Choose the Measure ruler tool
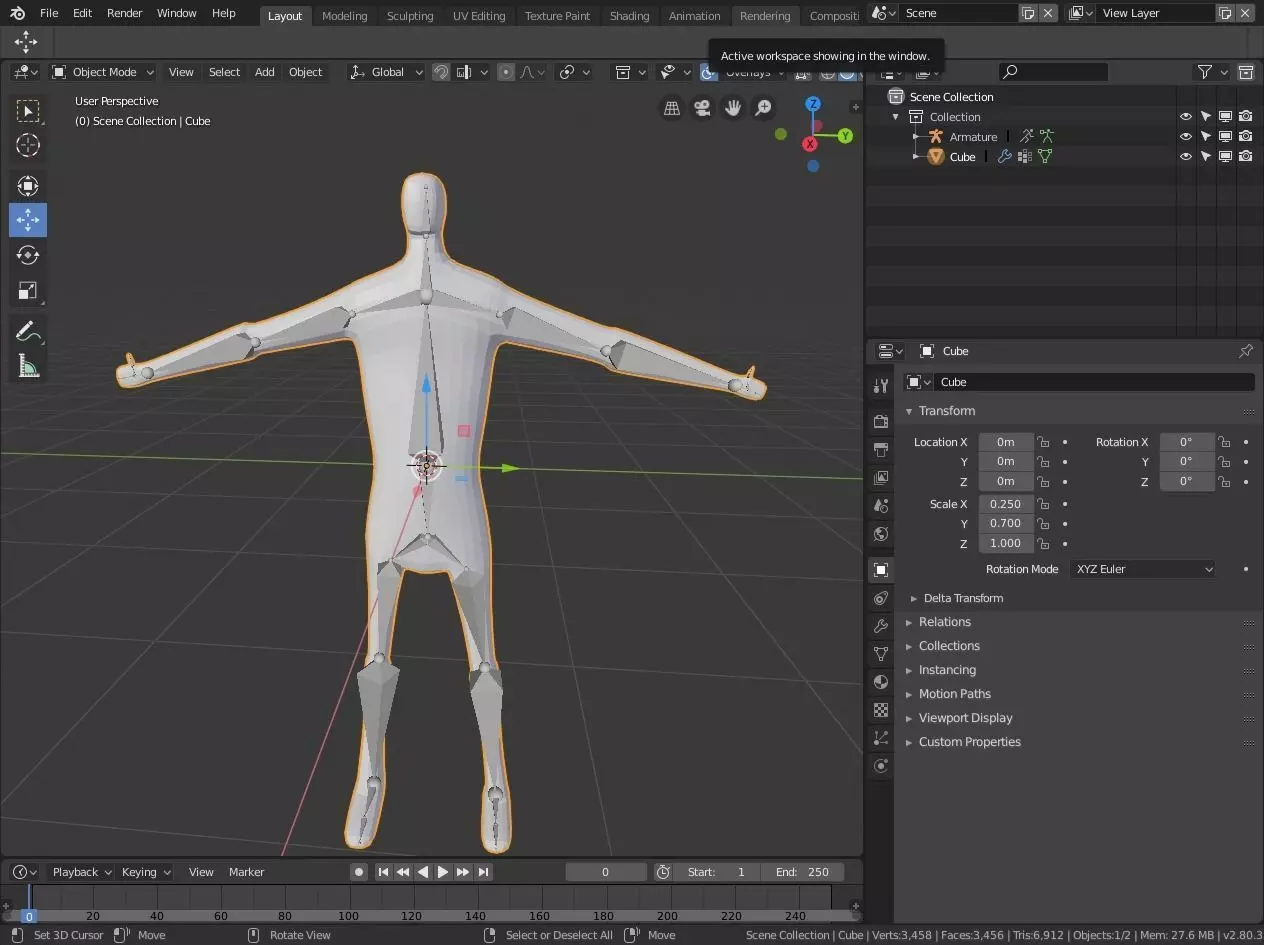Image resolution: width=1264 pixels, height=945 pixels. point(28,367)
